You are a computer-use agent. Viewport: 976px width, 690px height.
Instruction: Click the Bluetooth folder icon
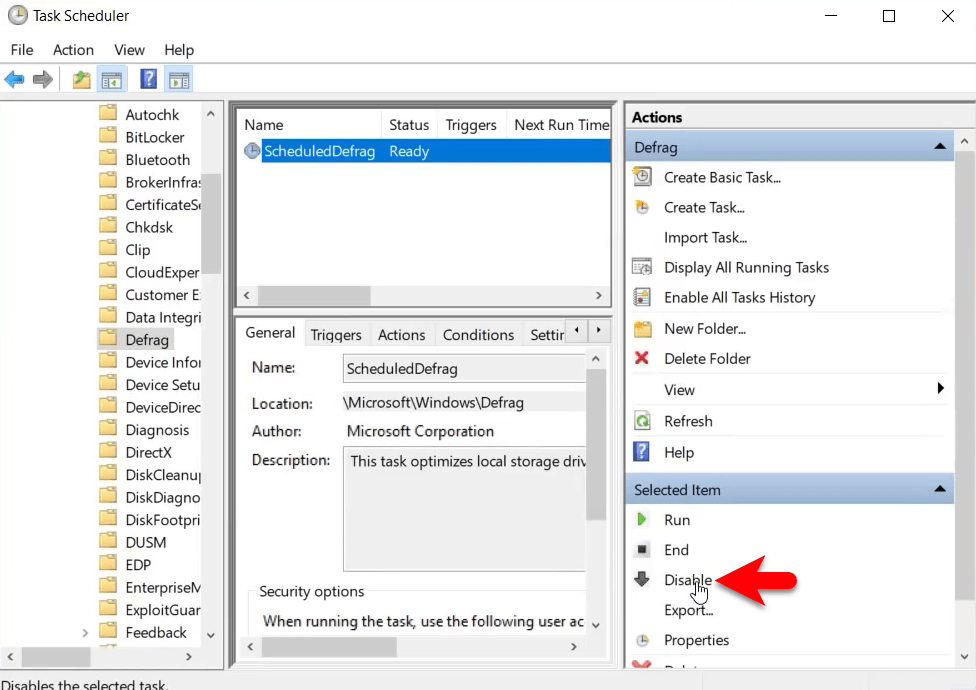tap(108, 158)
